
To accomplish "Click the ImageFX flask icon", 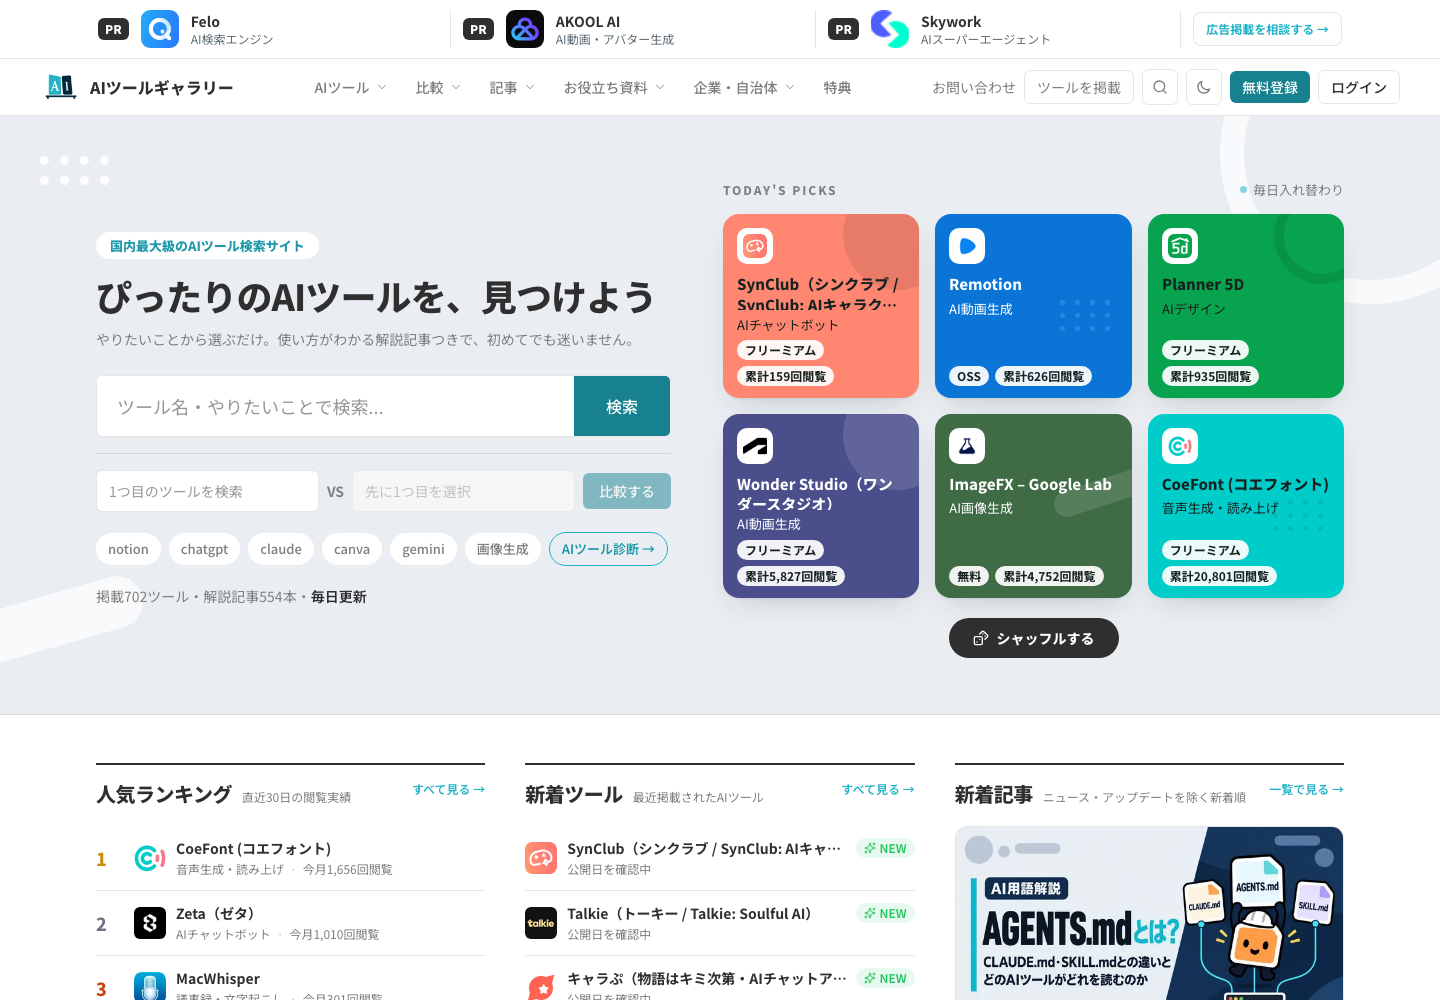I will [x=967, y=446].
